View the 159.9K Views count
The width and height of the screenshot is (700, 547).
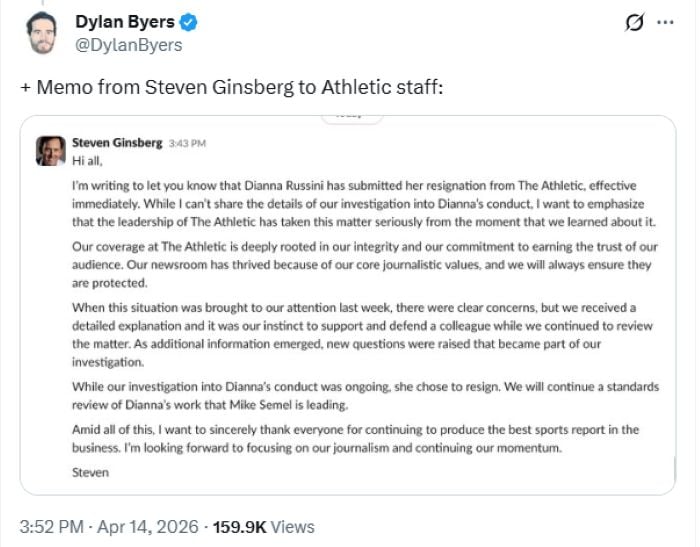pyautogui.click(x=269, y=526)
